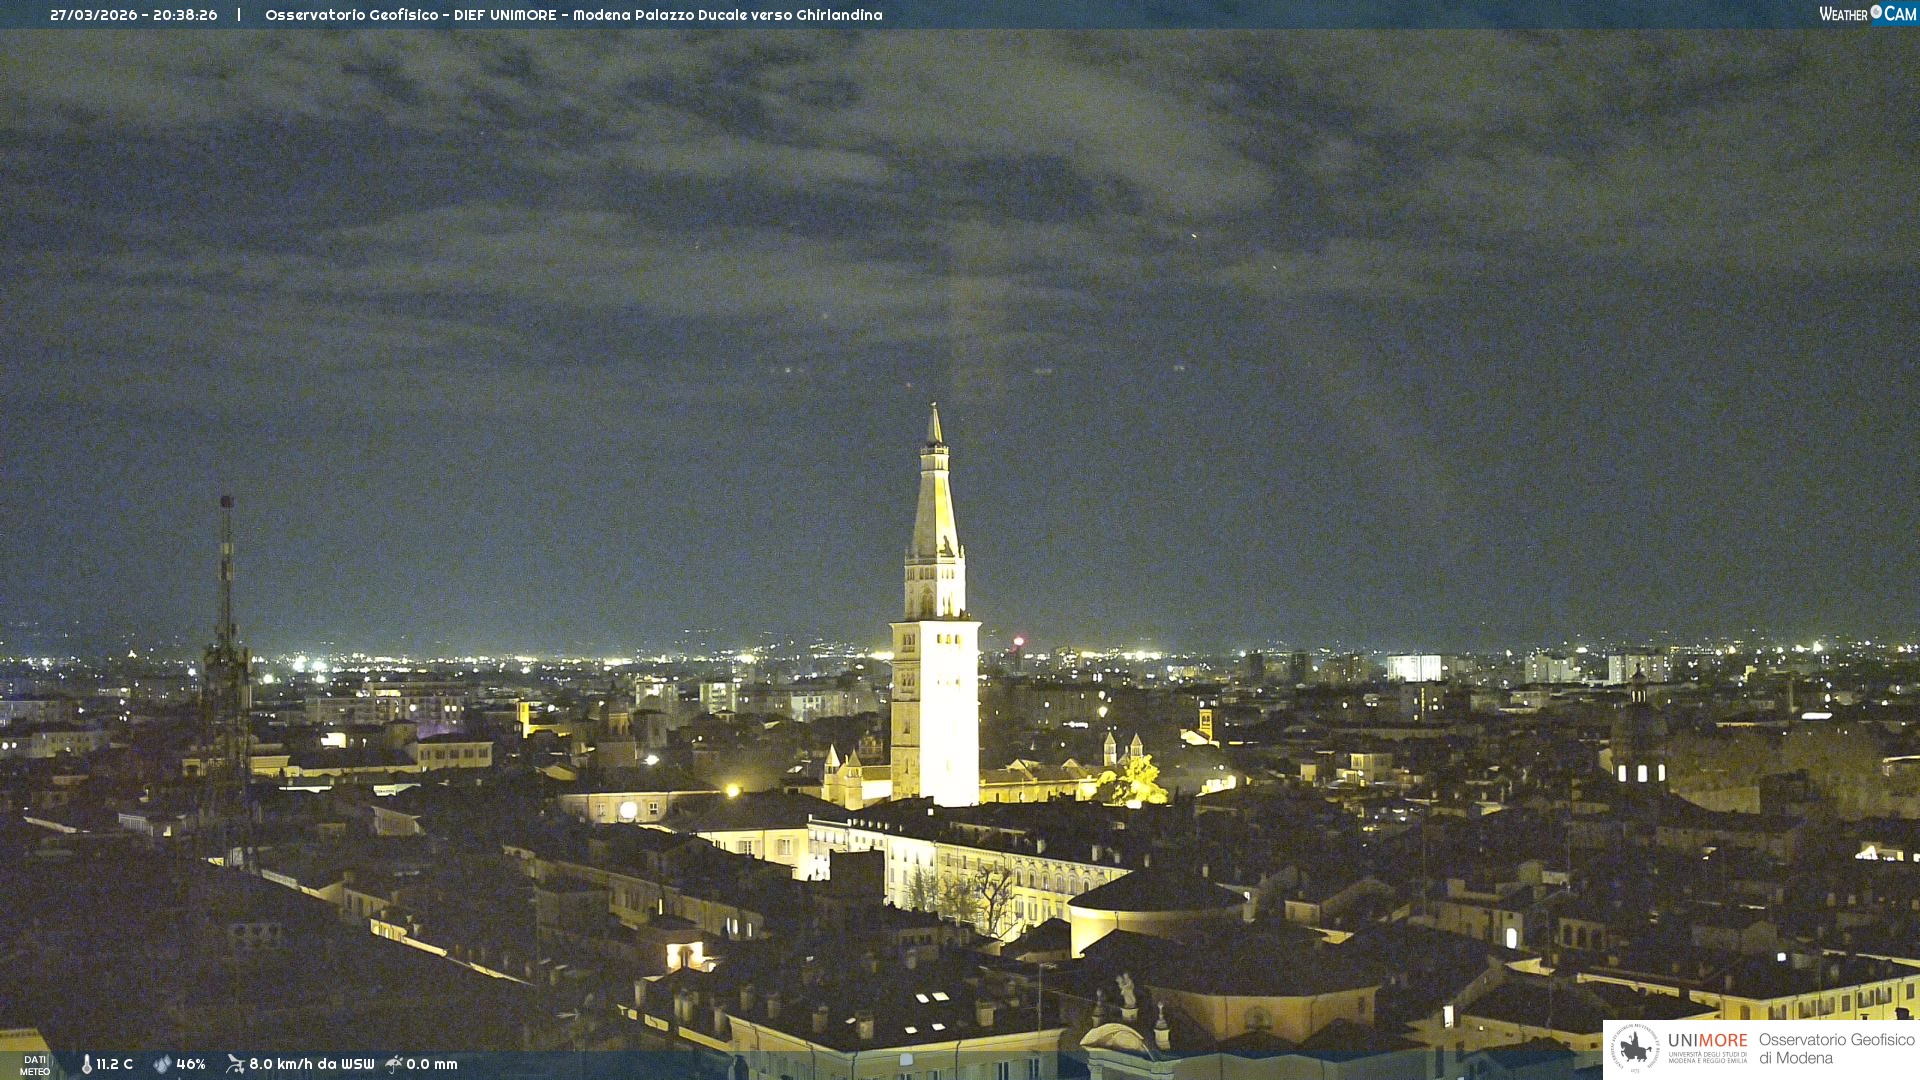Click the 11.2 C temperature reading
Viewport: 1920px width, 1080px height.
114,1064
